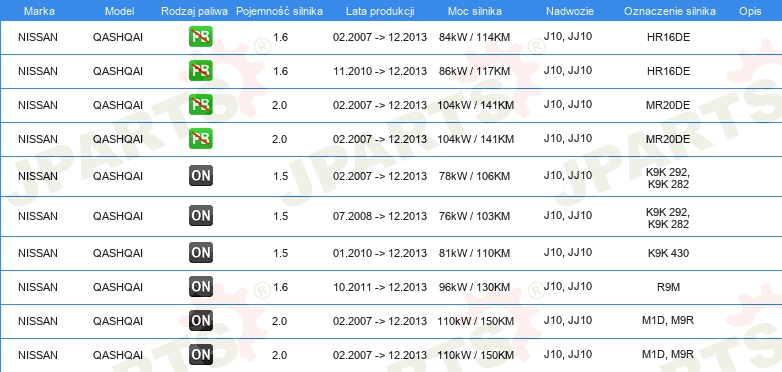This screenshot has width=782, height=372.
Task: Select the Marka column header
Action: click(39, 11)
